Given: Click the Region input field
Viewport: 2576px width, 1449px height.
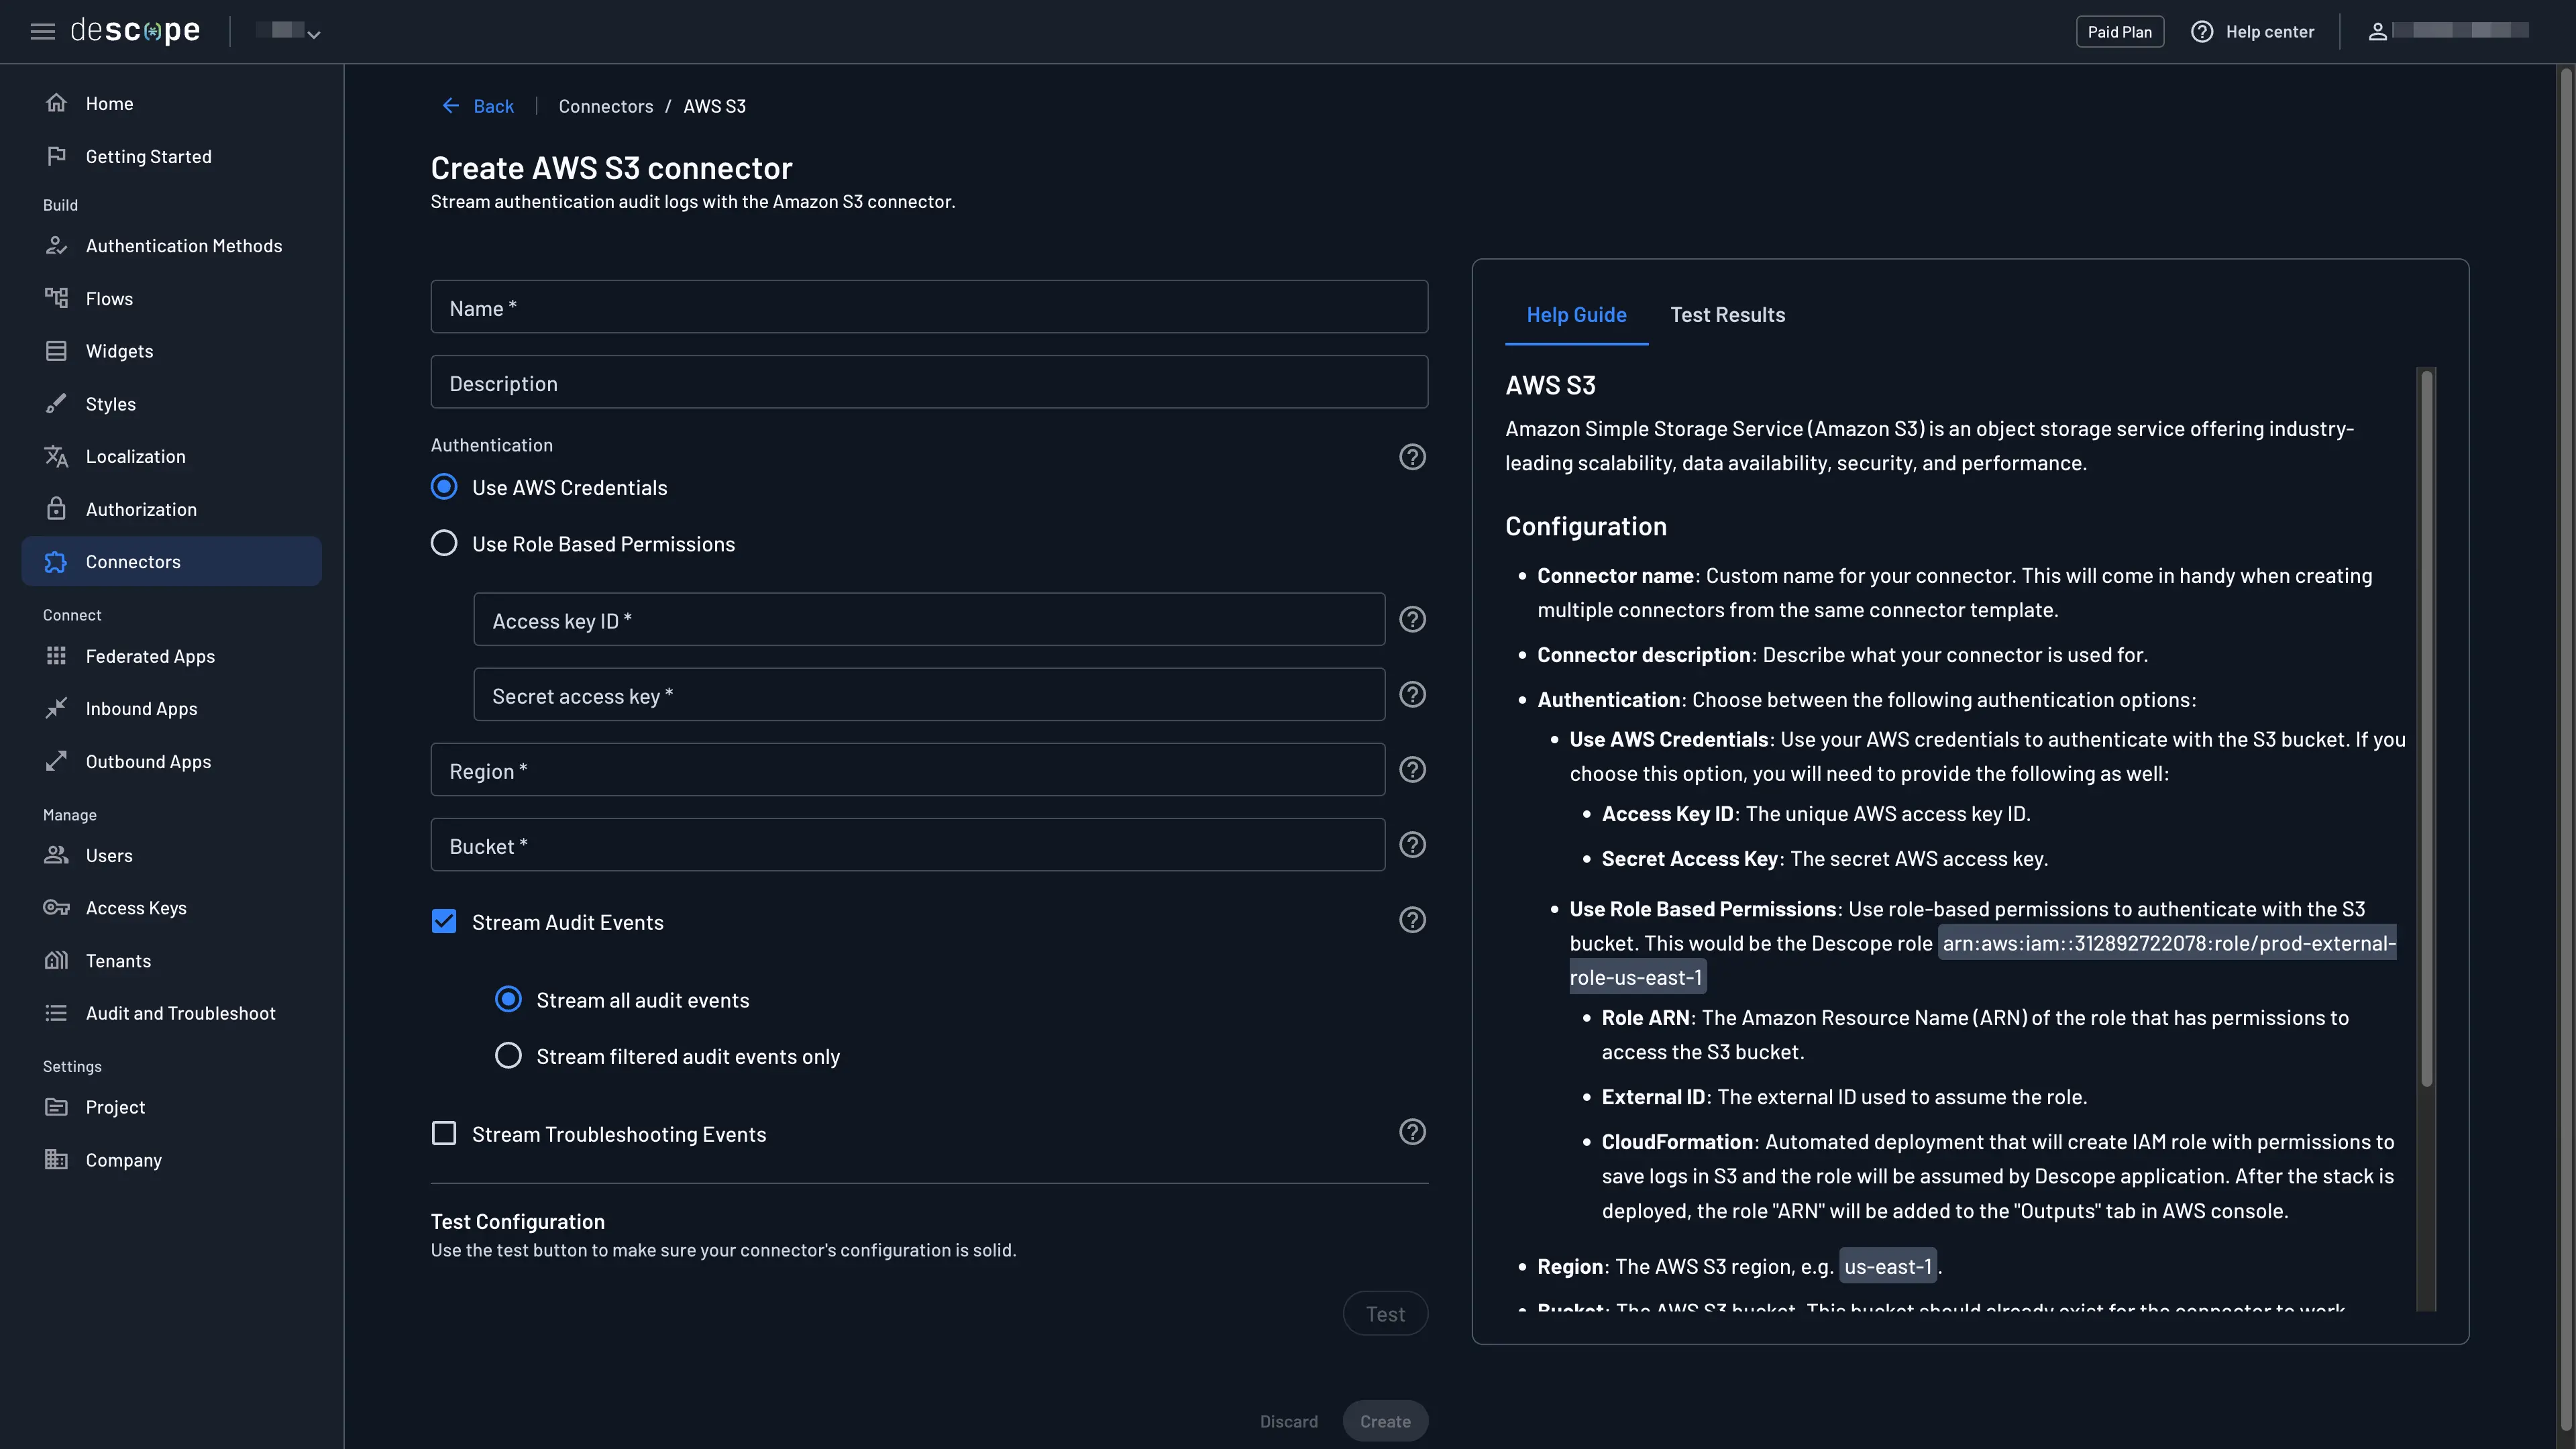Looking at the screenshot, I should point(906,770).
